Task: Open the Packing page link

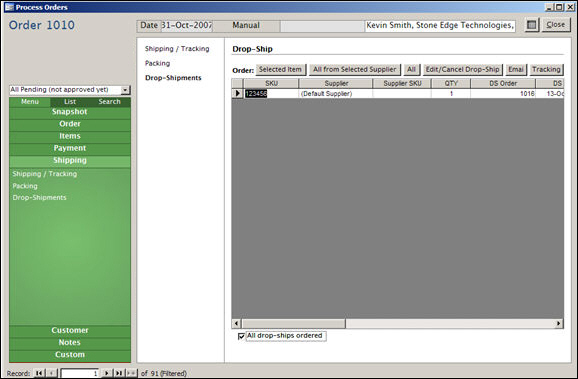Action: point(157,63)
